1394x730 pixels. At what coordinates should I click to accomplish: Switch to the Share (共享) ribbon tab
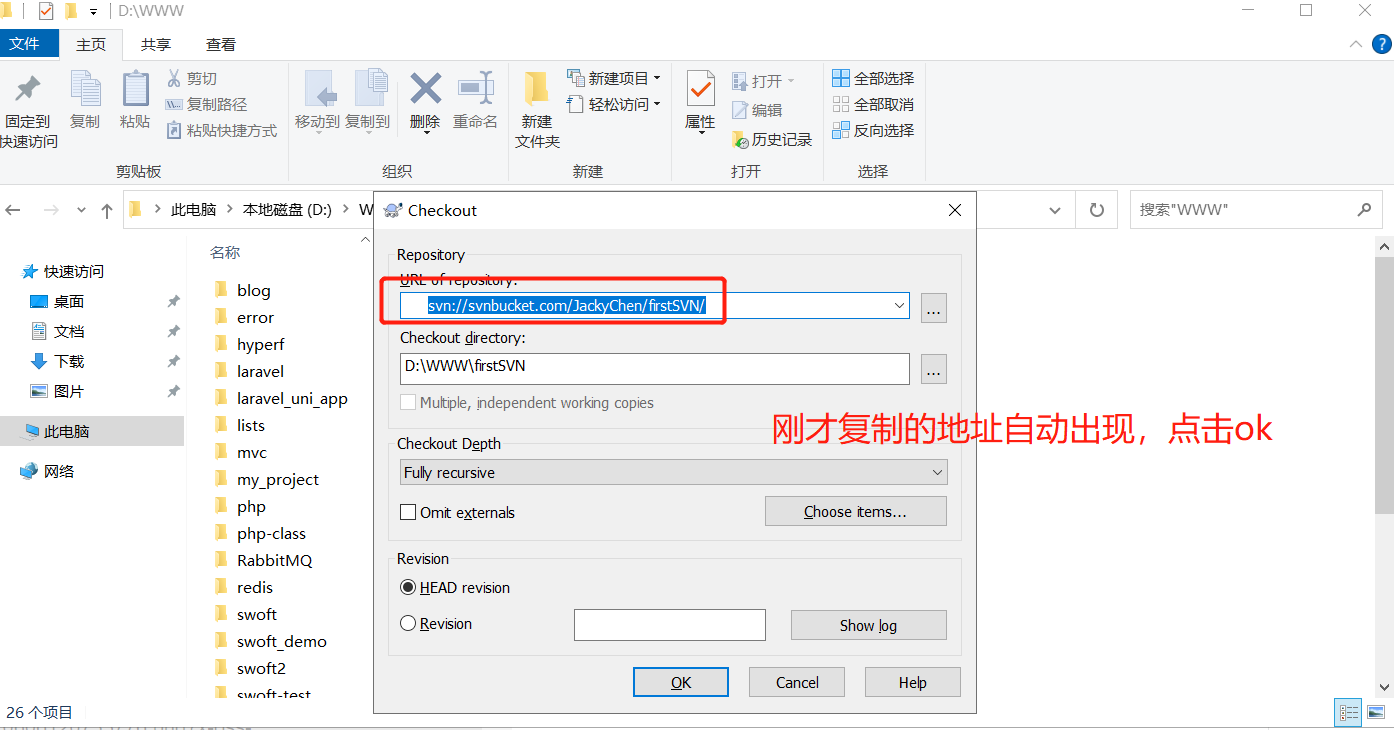click(x=156, y=44)
